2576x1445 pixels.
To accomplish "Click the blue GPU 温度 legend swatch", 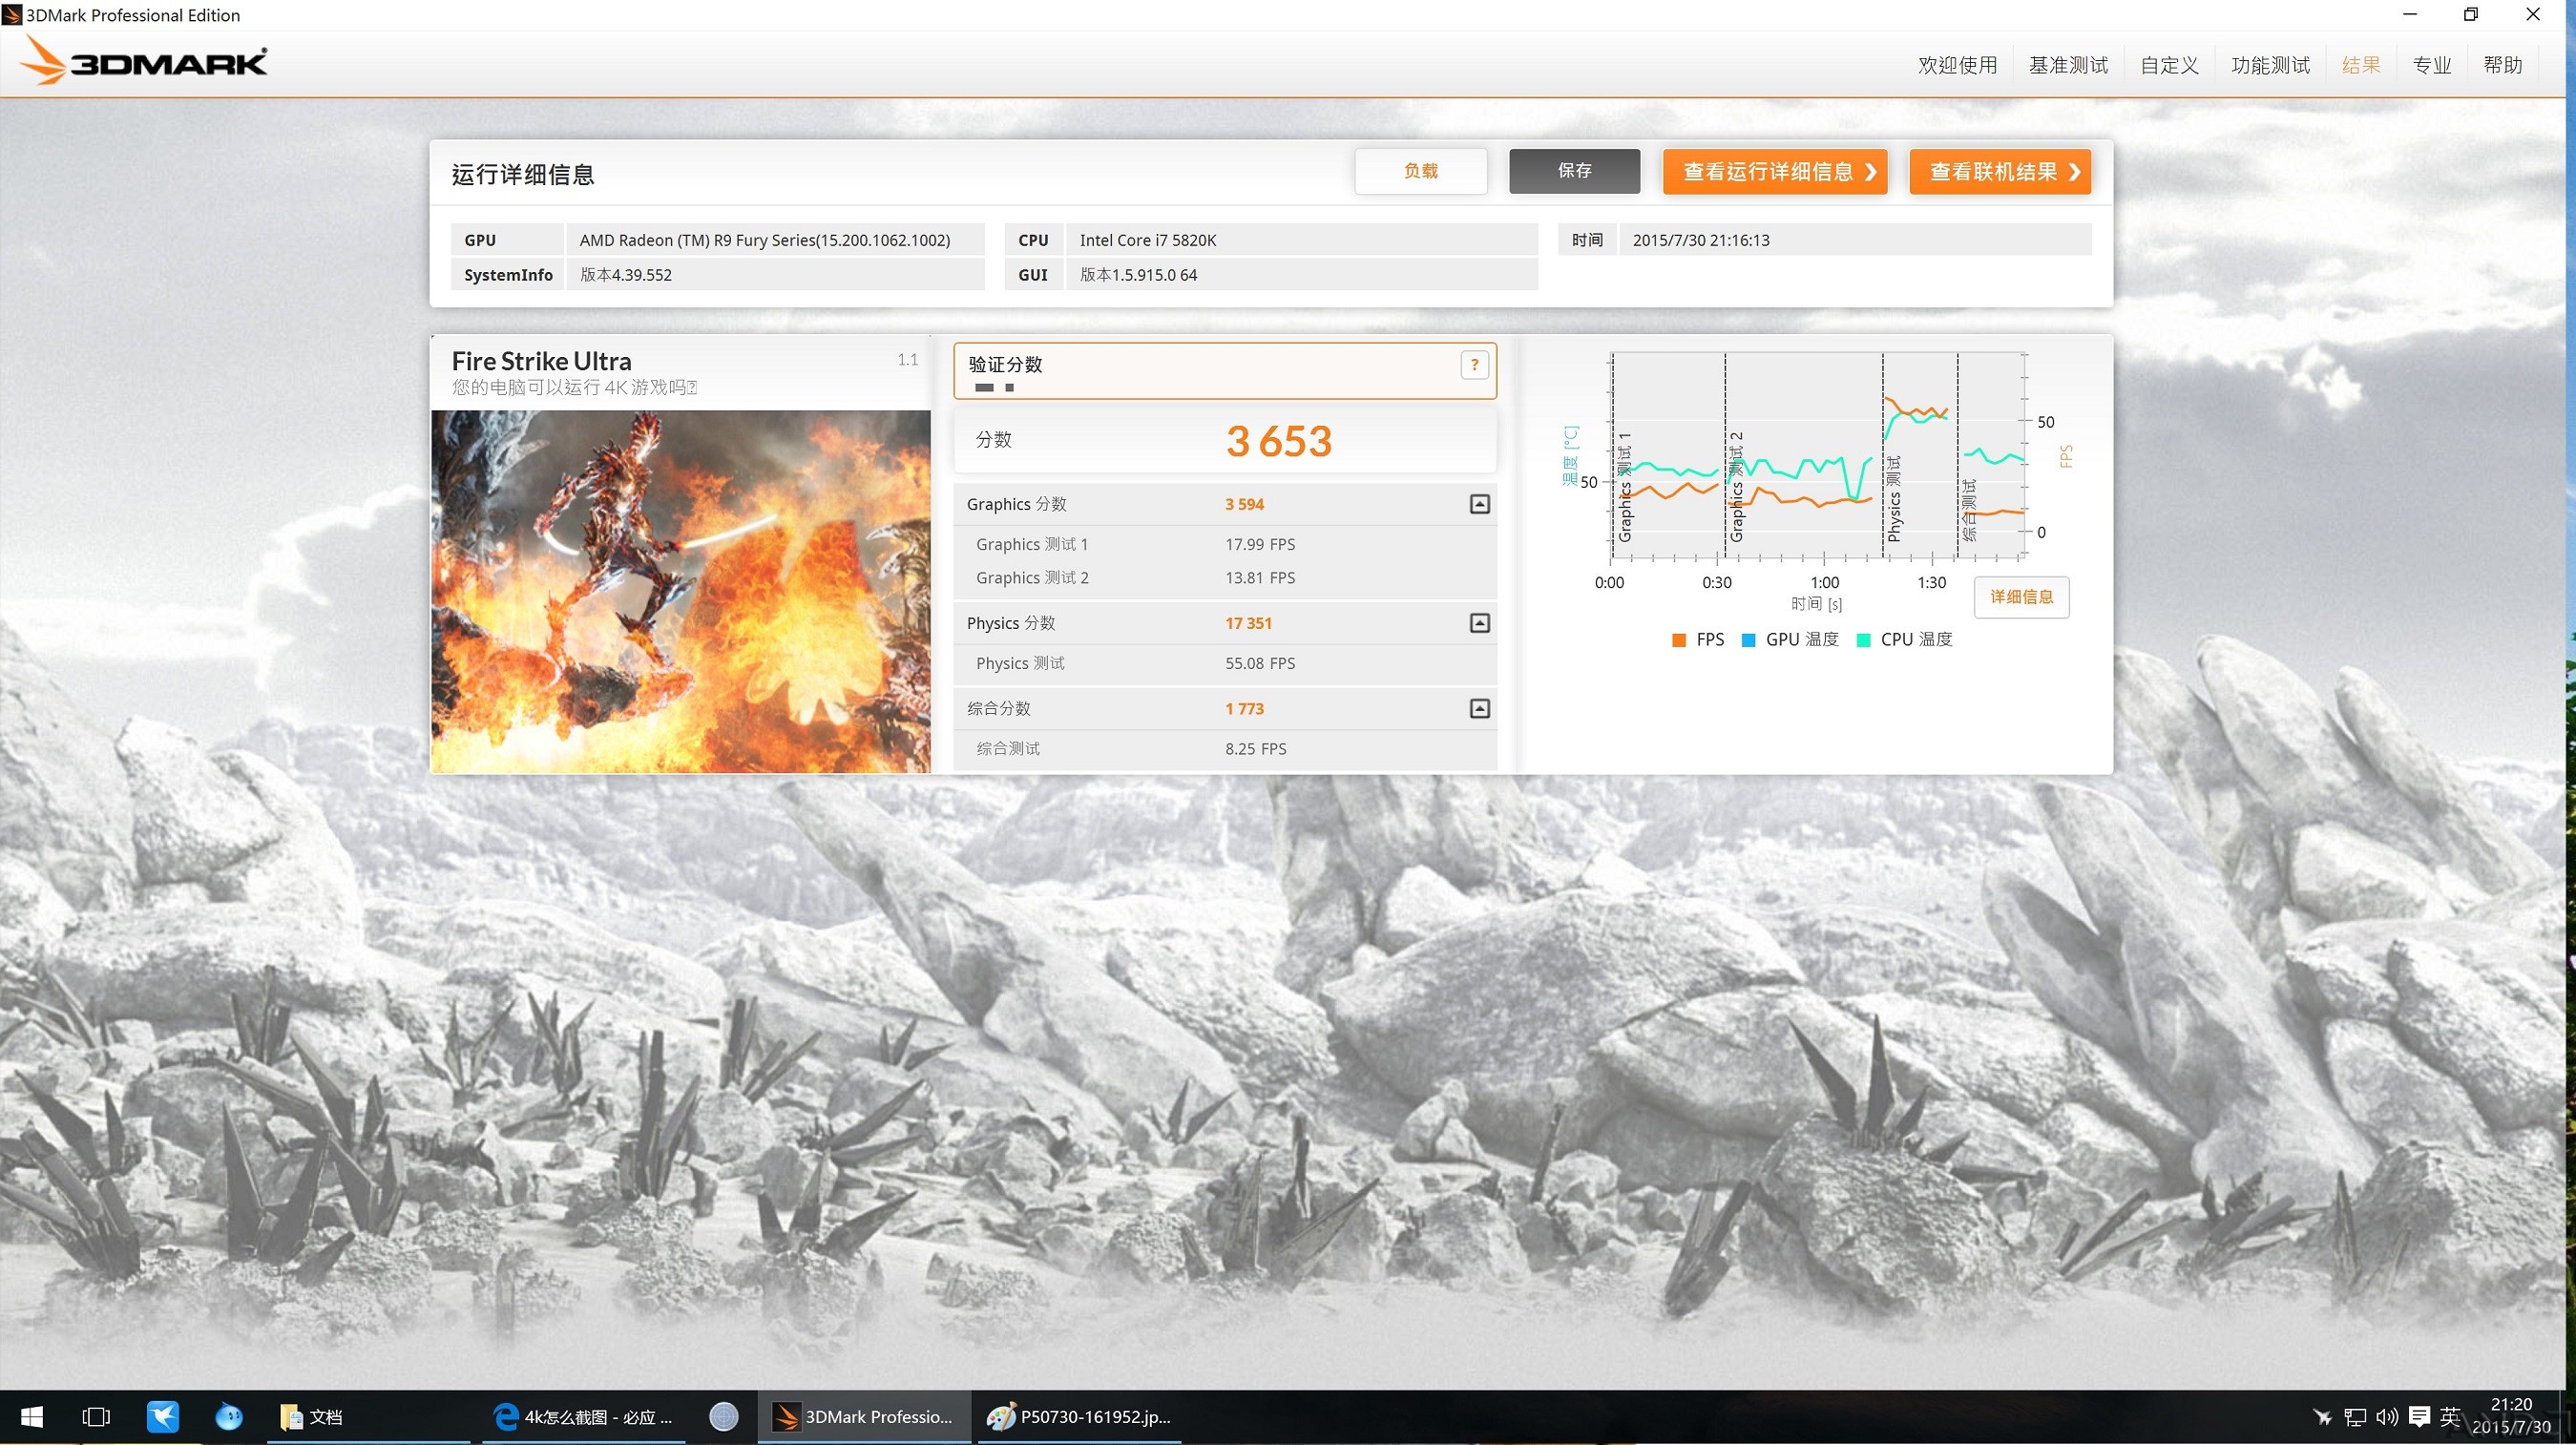I will coord(1748,640).
